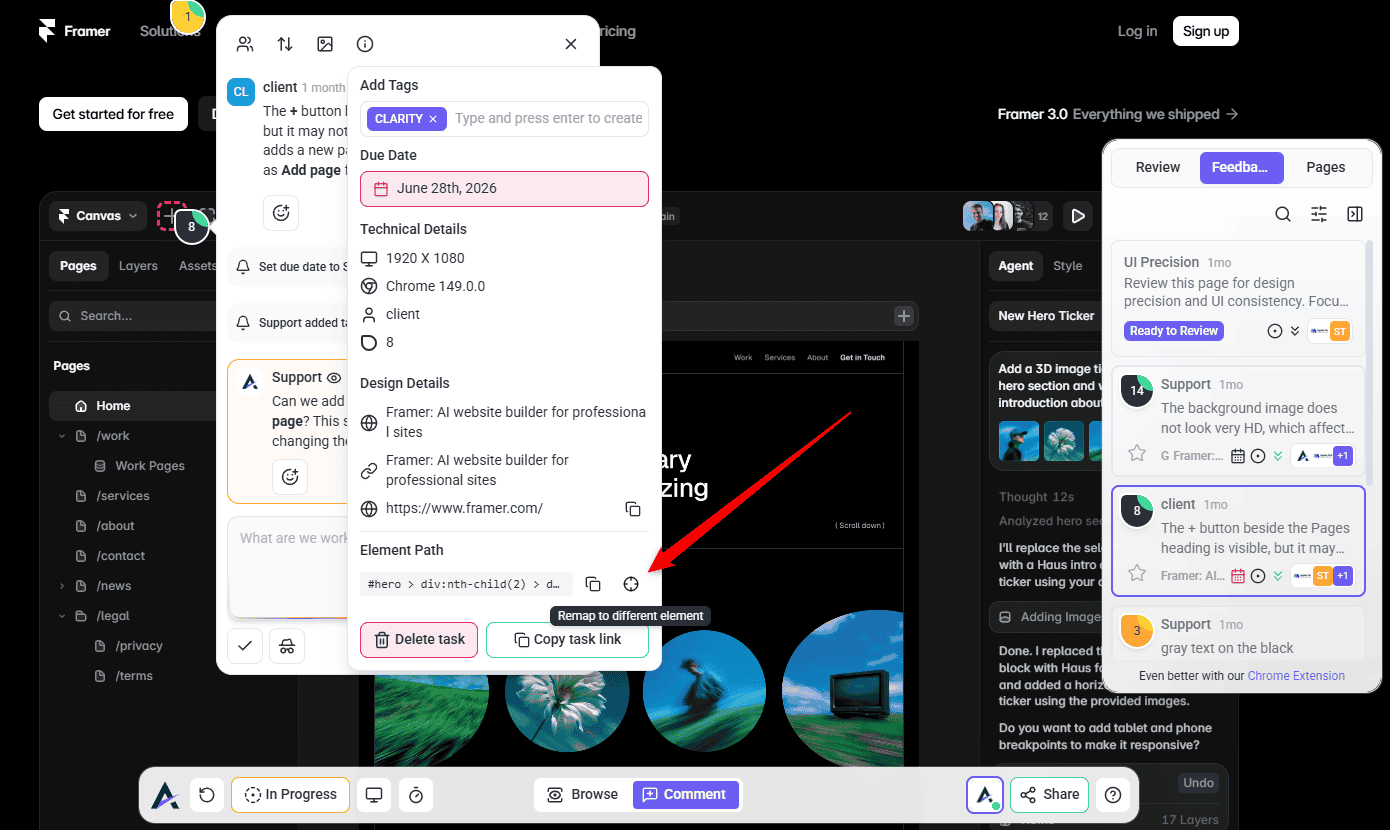
Task: Click the undo/refresh icon in bottom toolbar
Action: click(207, 795)
